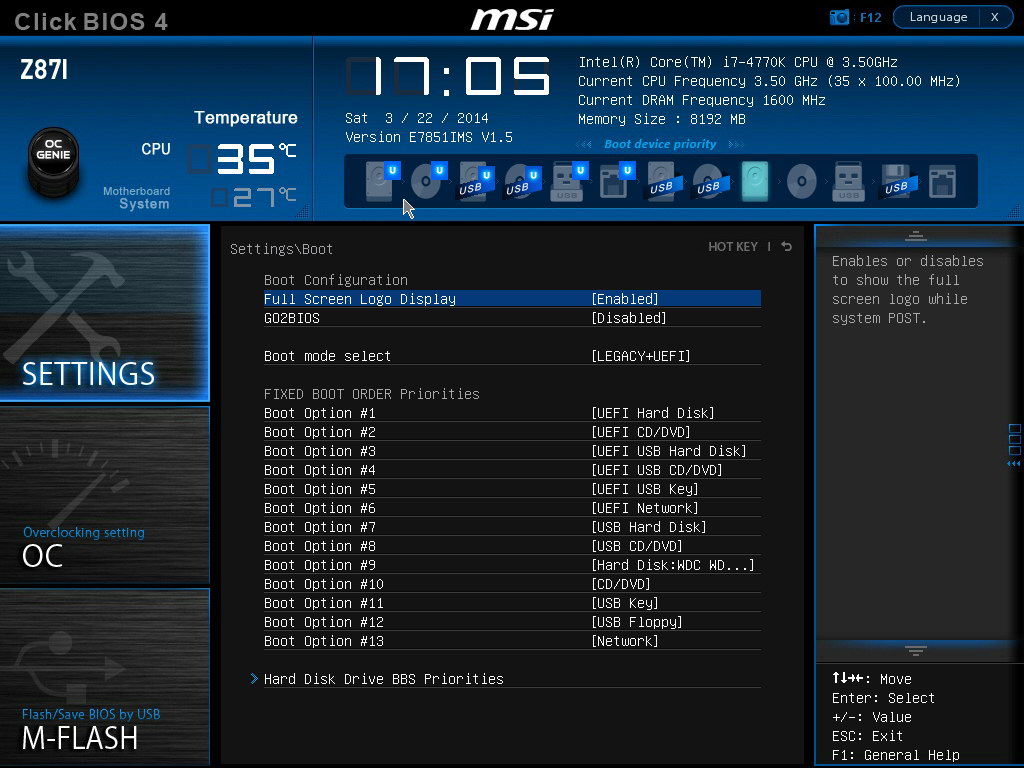The image size is (1024, 768).
Task: Click the [CD/DVD] value for option #10
Action: coord(620,584)
